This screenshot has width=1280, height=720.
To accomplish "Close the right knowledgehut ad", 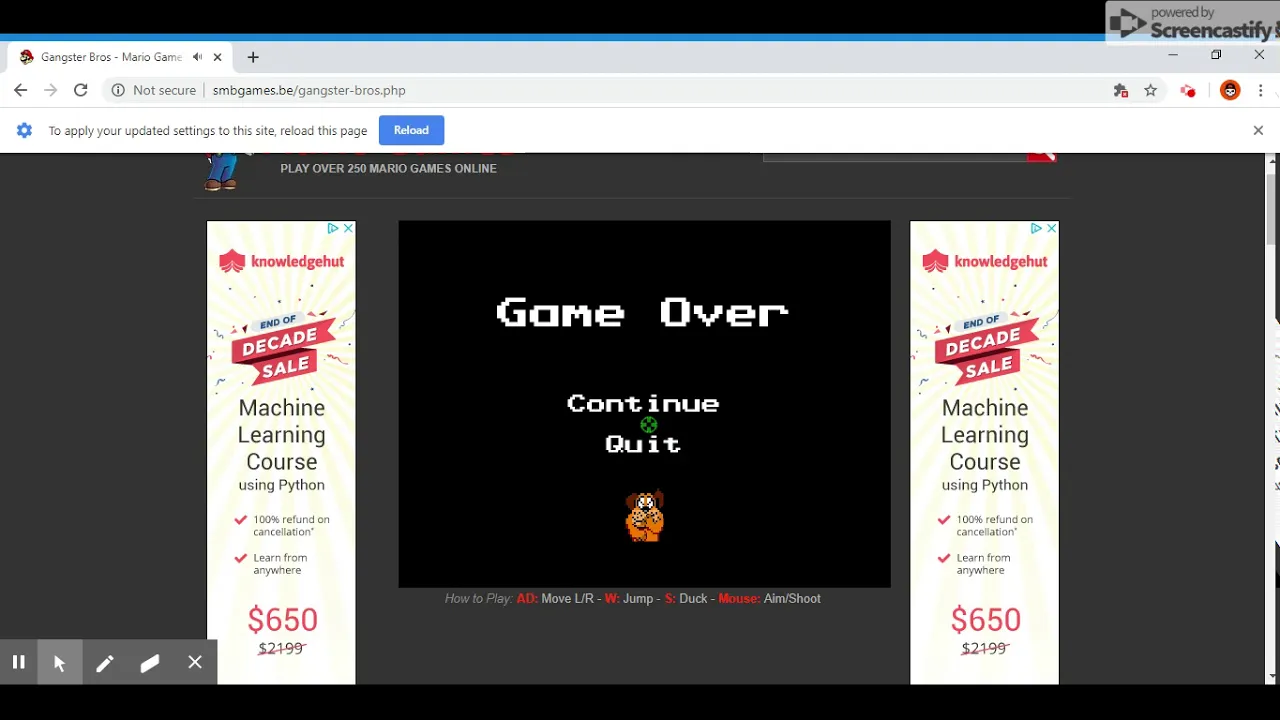I will pyautogui.click(x=1051, y=228).
